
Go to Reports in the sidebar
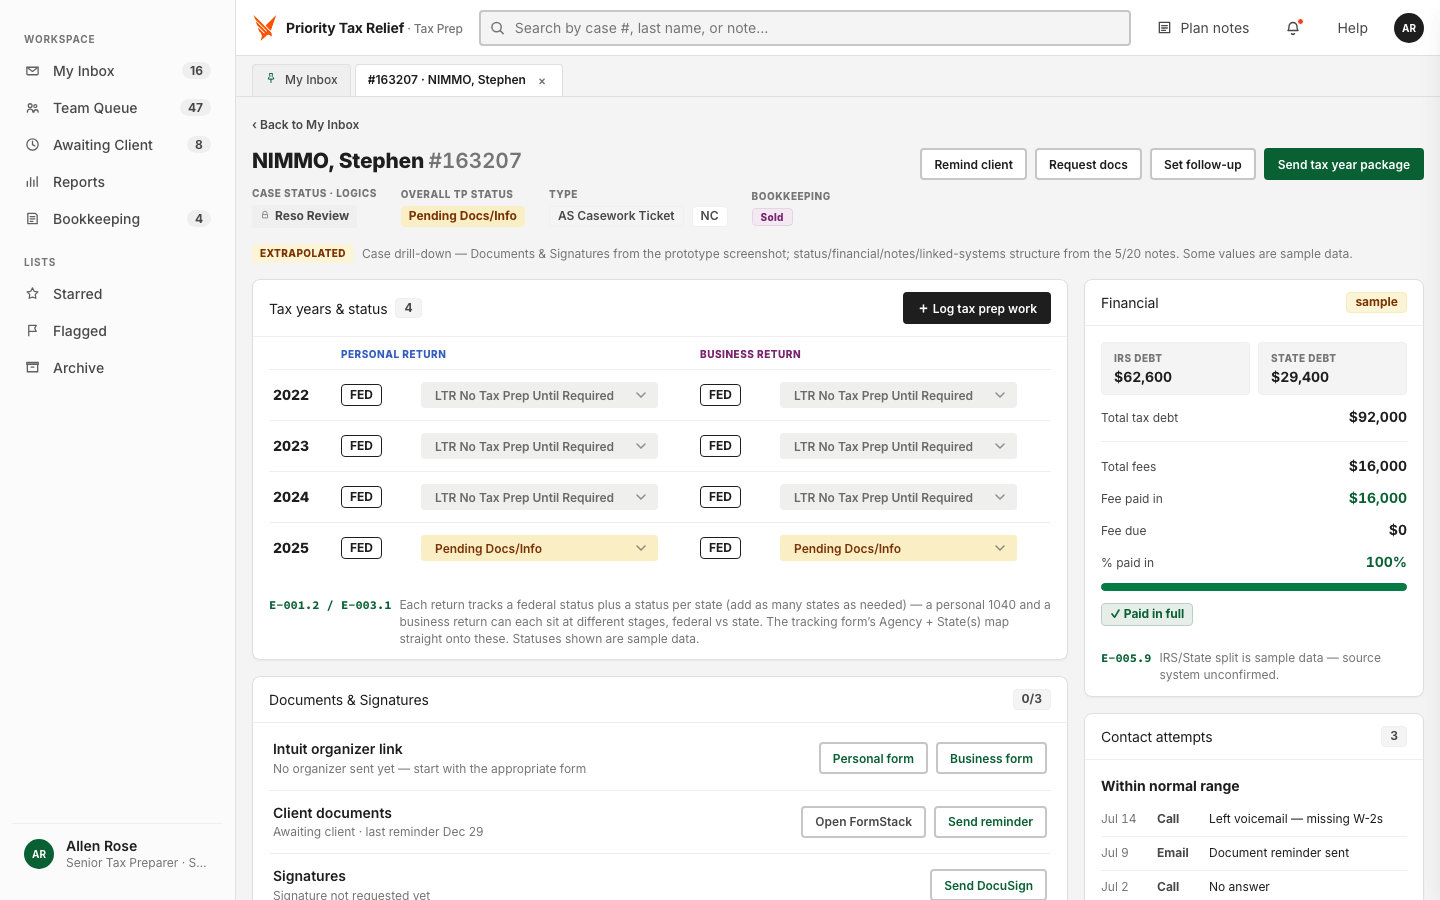[117, 182]
